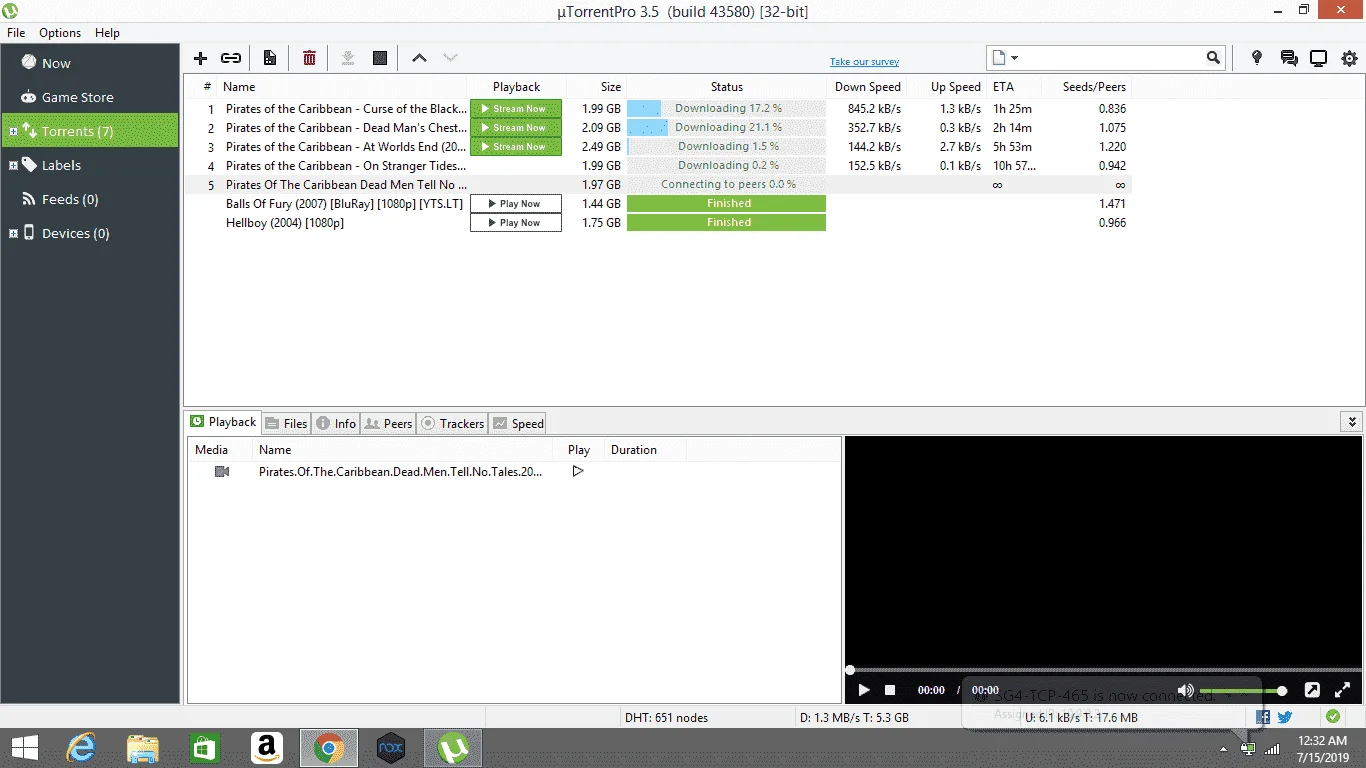Switch to the Peers tab
Screen dimensions: 1366x768
[x=388, y=423]
